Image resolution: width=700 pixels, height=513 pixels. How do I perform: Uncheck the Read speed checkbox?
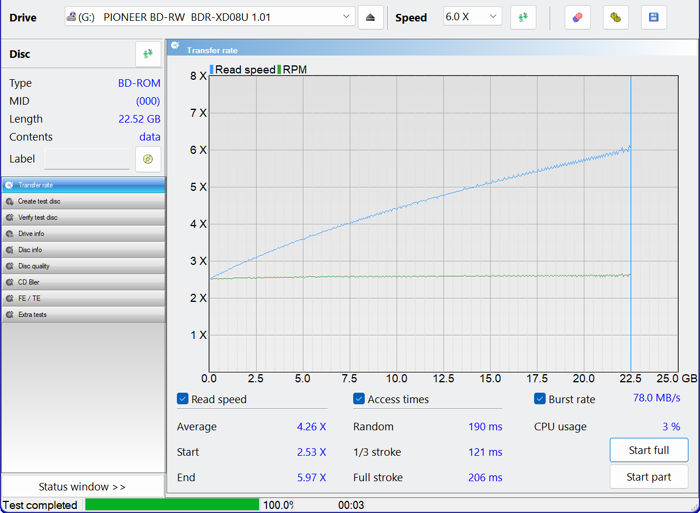183,399
